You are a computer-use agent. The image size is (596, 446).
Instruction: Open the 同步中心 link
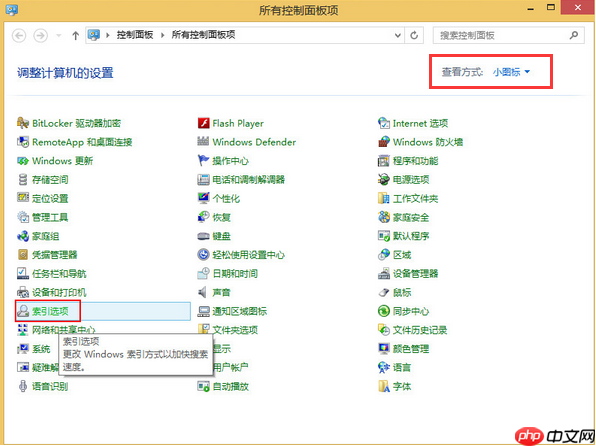[411, 311]
